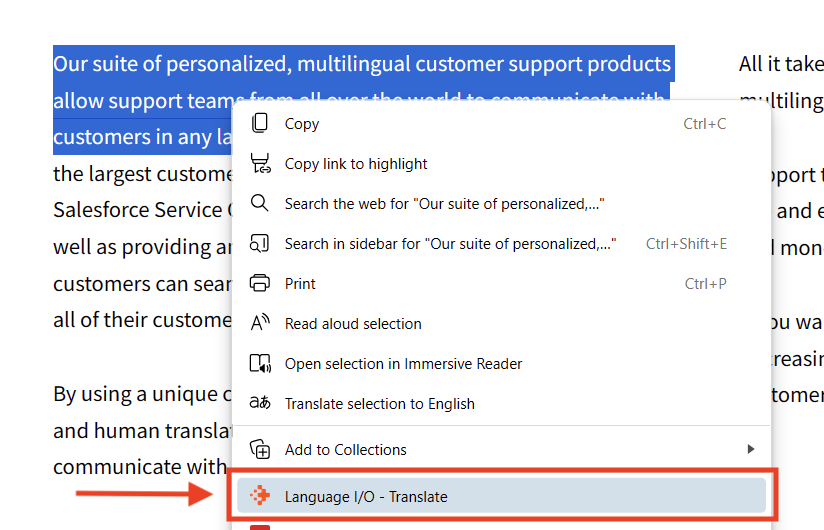Click highlighted text "customers in any la"

click(142, 138)
